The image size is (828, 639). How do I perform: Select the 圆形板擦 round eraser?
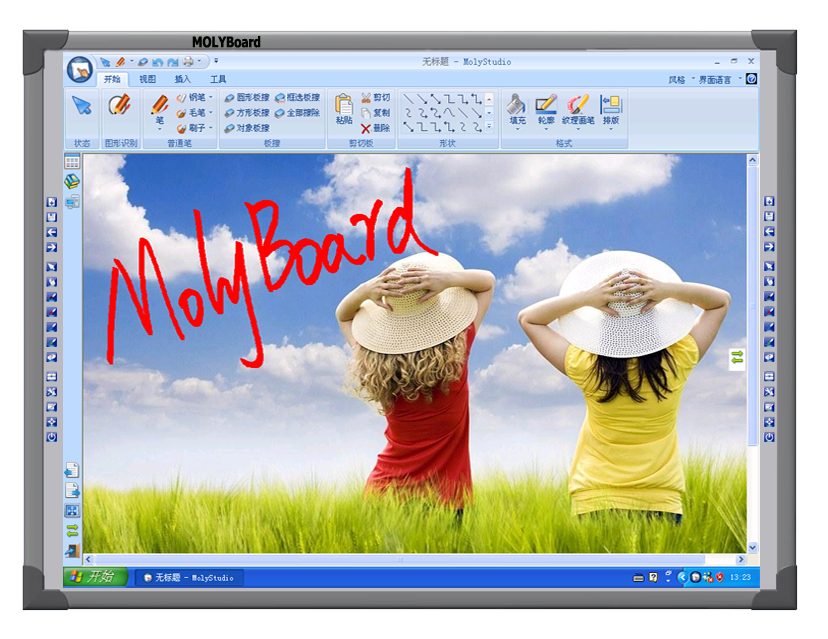pos(247,97)
